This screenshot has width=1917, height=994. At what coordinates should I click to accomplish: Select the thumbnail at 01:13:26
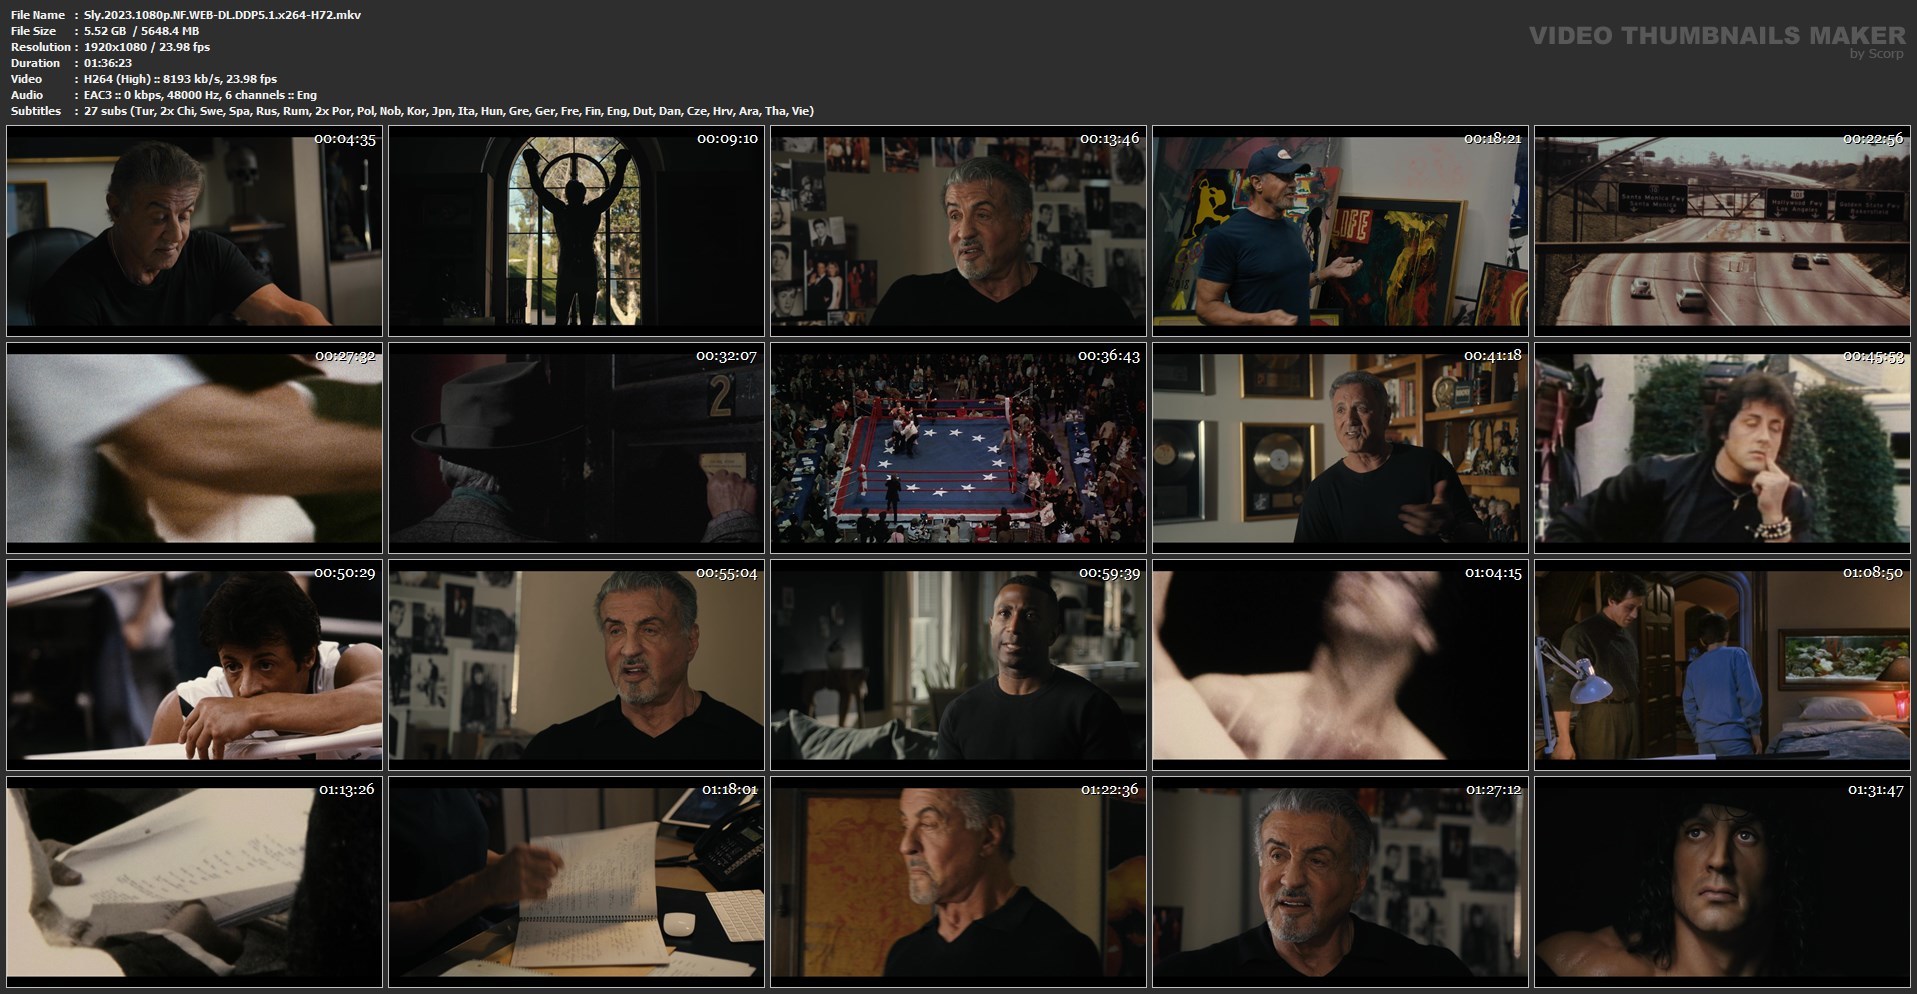point(194,882)
